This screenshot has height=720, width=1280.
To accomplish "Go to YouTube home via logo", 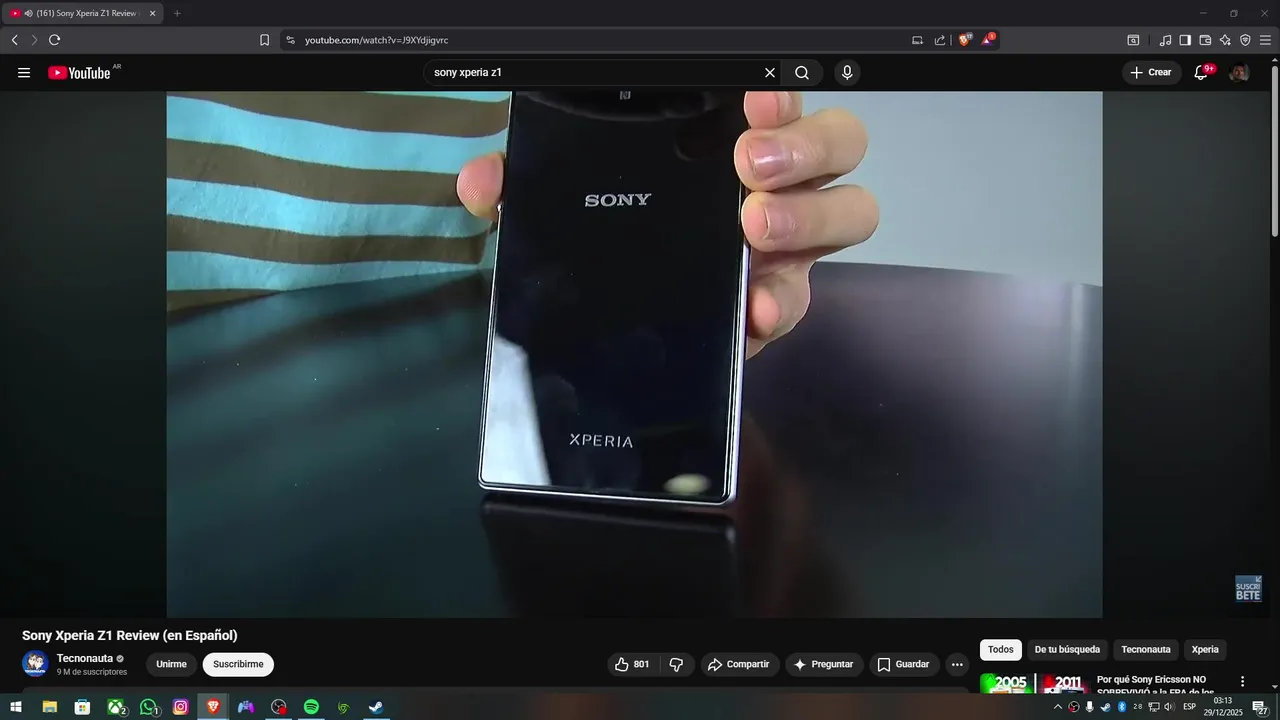I will pyautogui.click(x=79, y=73).
